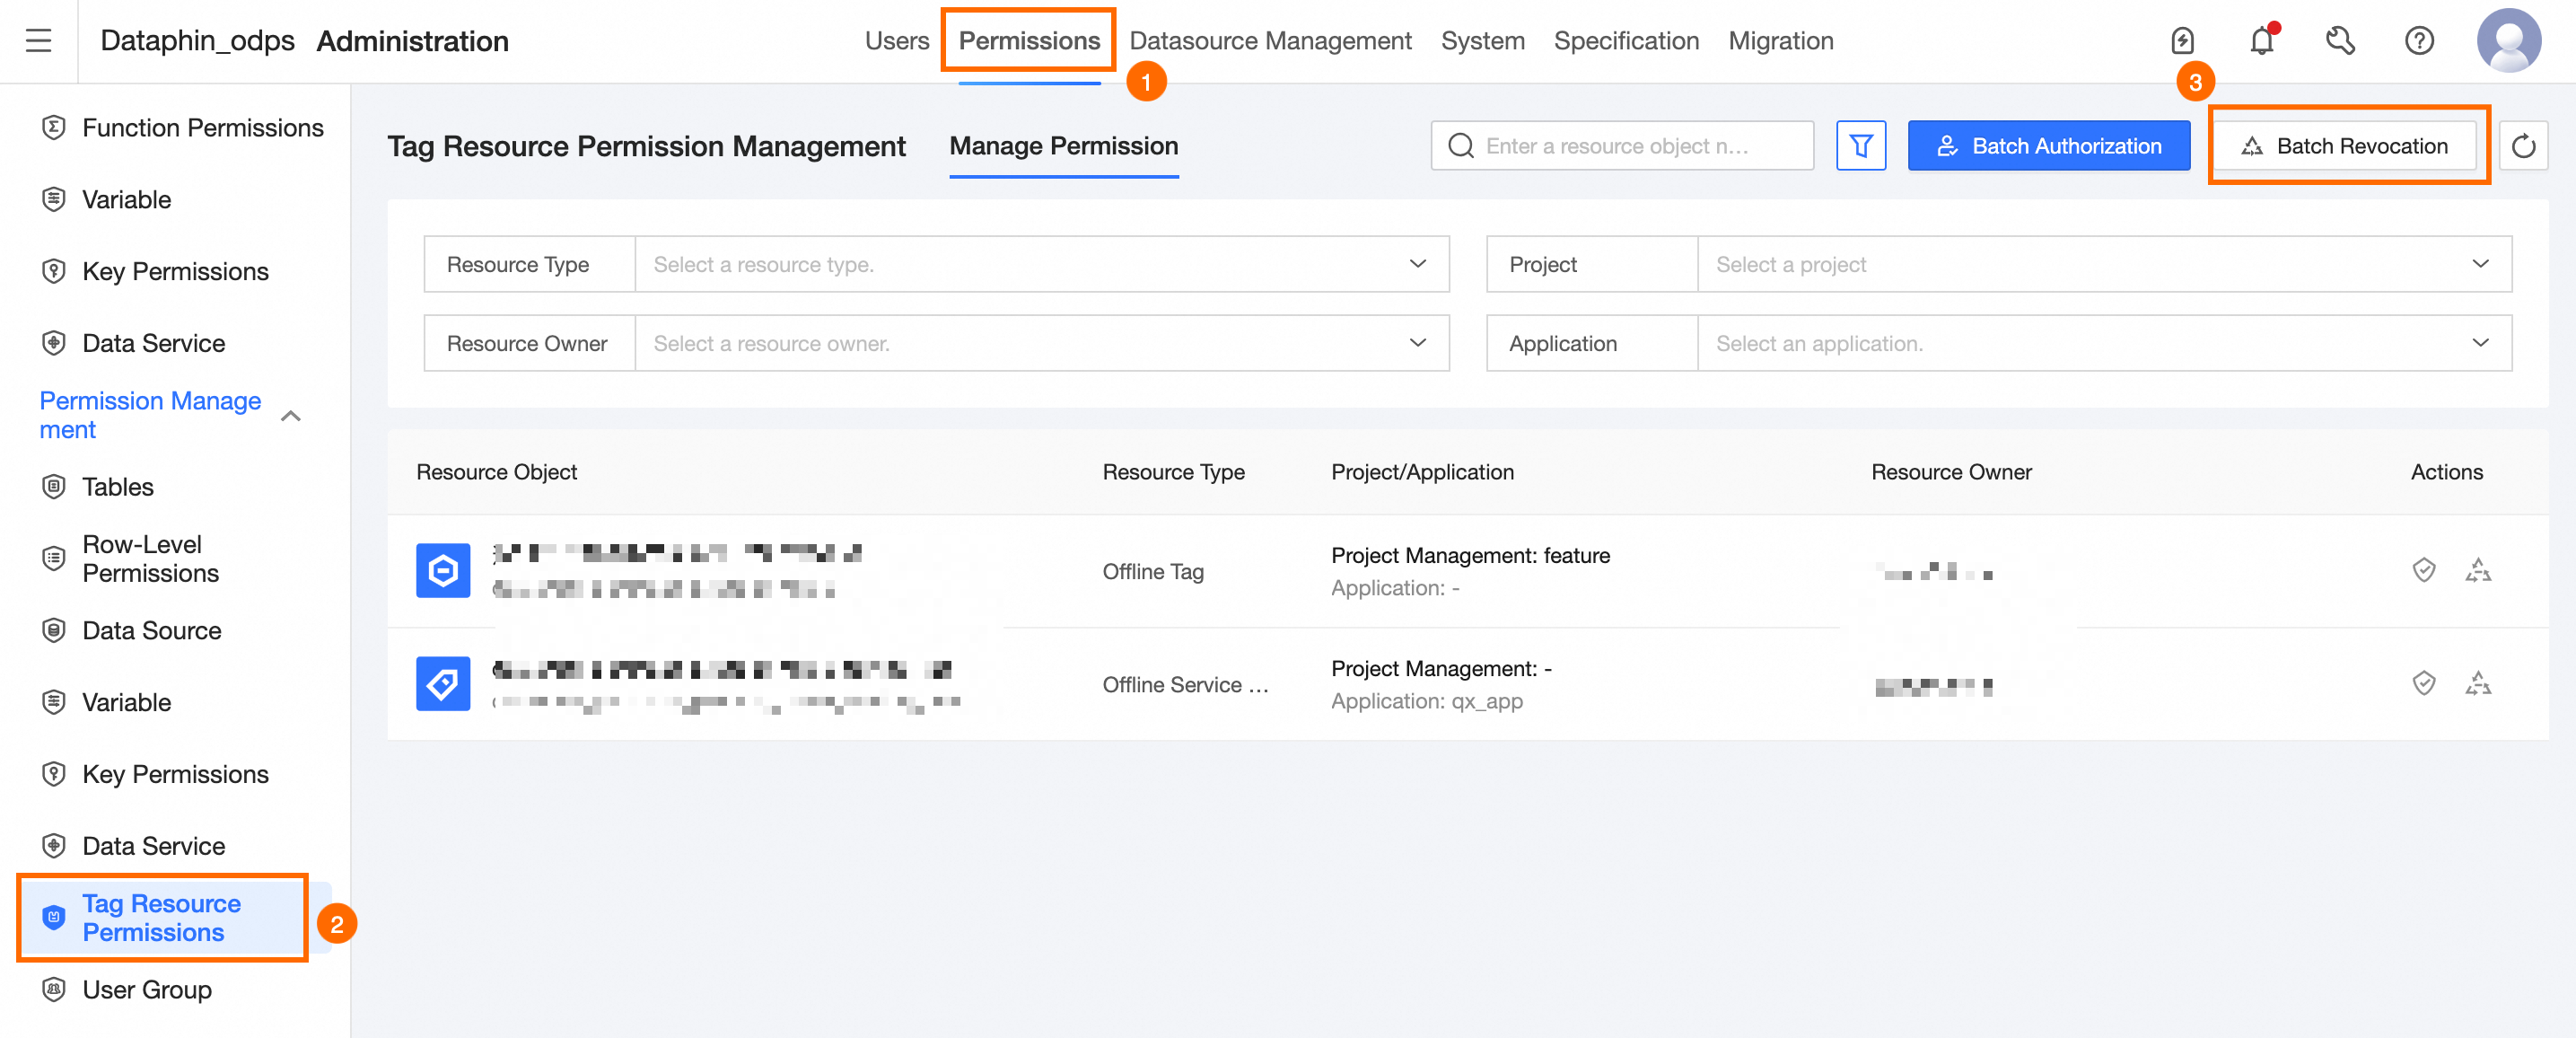Switch to the Migration tab
Image resolution: width=2576 pixels, height=1038 pixels.
1780,41
